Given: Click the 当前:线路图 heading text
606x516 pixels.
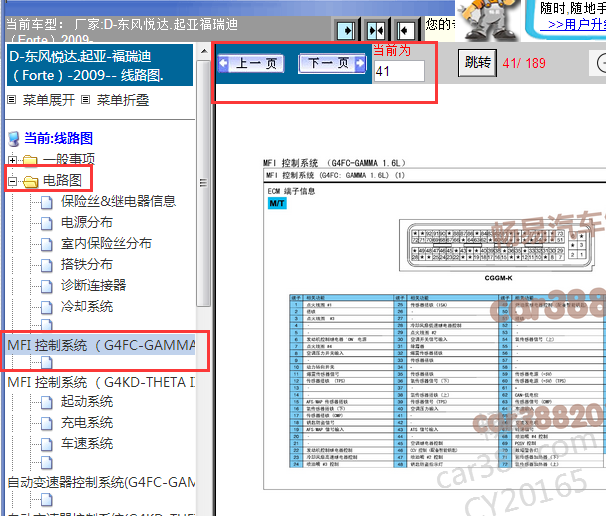Looking at the screenshot, I should click(58, 138).
